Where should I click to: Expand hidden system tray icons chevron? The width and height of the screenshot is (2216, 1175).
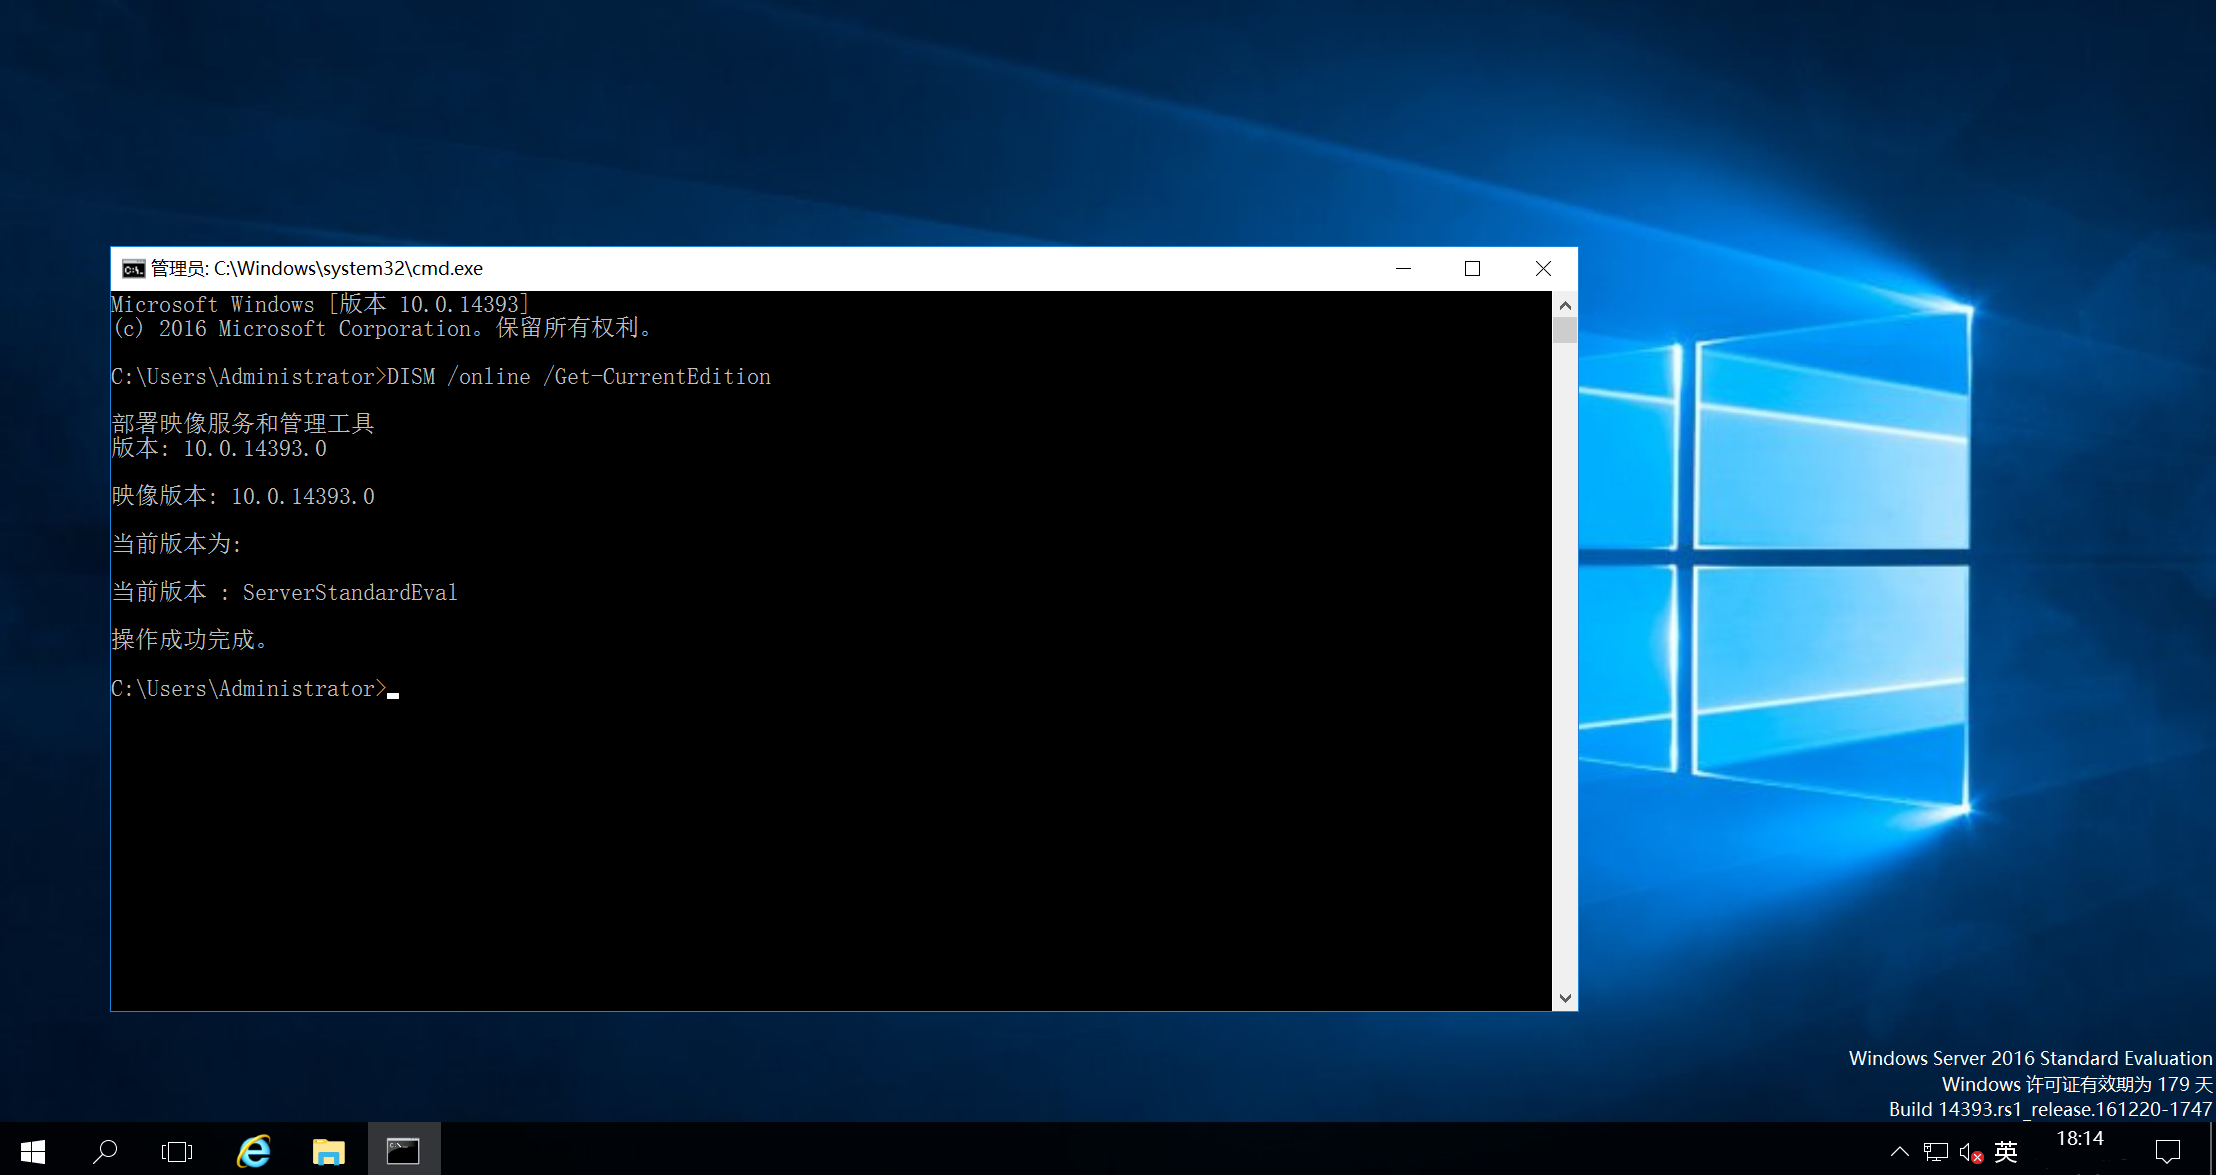coord(1900,1152)
